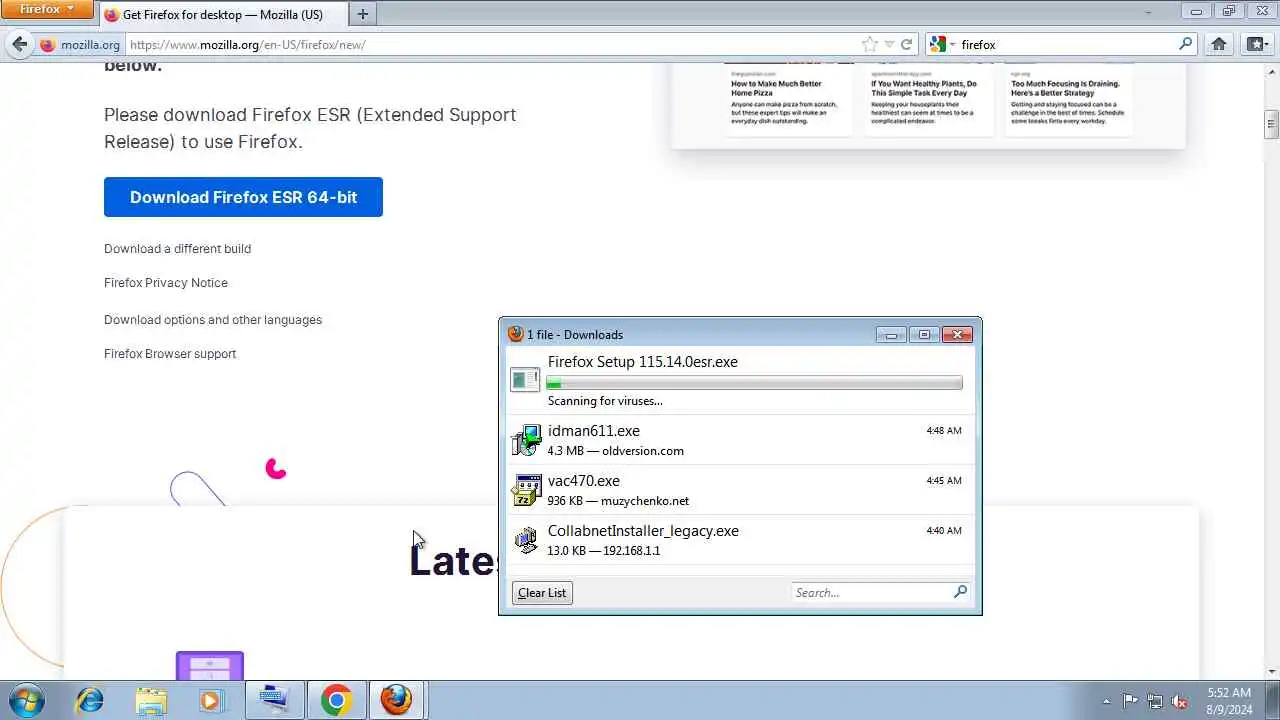1280x720 pixels.
Task: Open Windows Explorer folder on taskbar
Action: 151,700
